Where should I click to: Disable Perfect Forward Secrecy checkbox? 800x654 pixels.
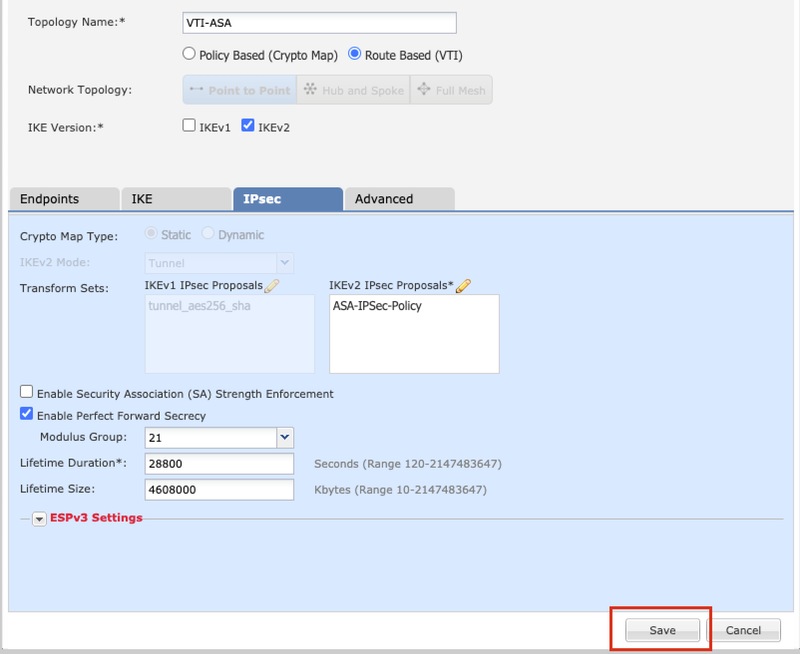click(27, 414)
